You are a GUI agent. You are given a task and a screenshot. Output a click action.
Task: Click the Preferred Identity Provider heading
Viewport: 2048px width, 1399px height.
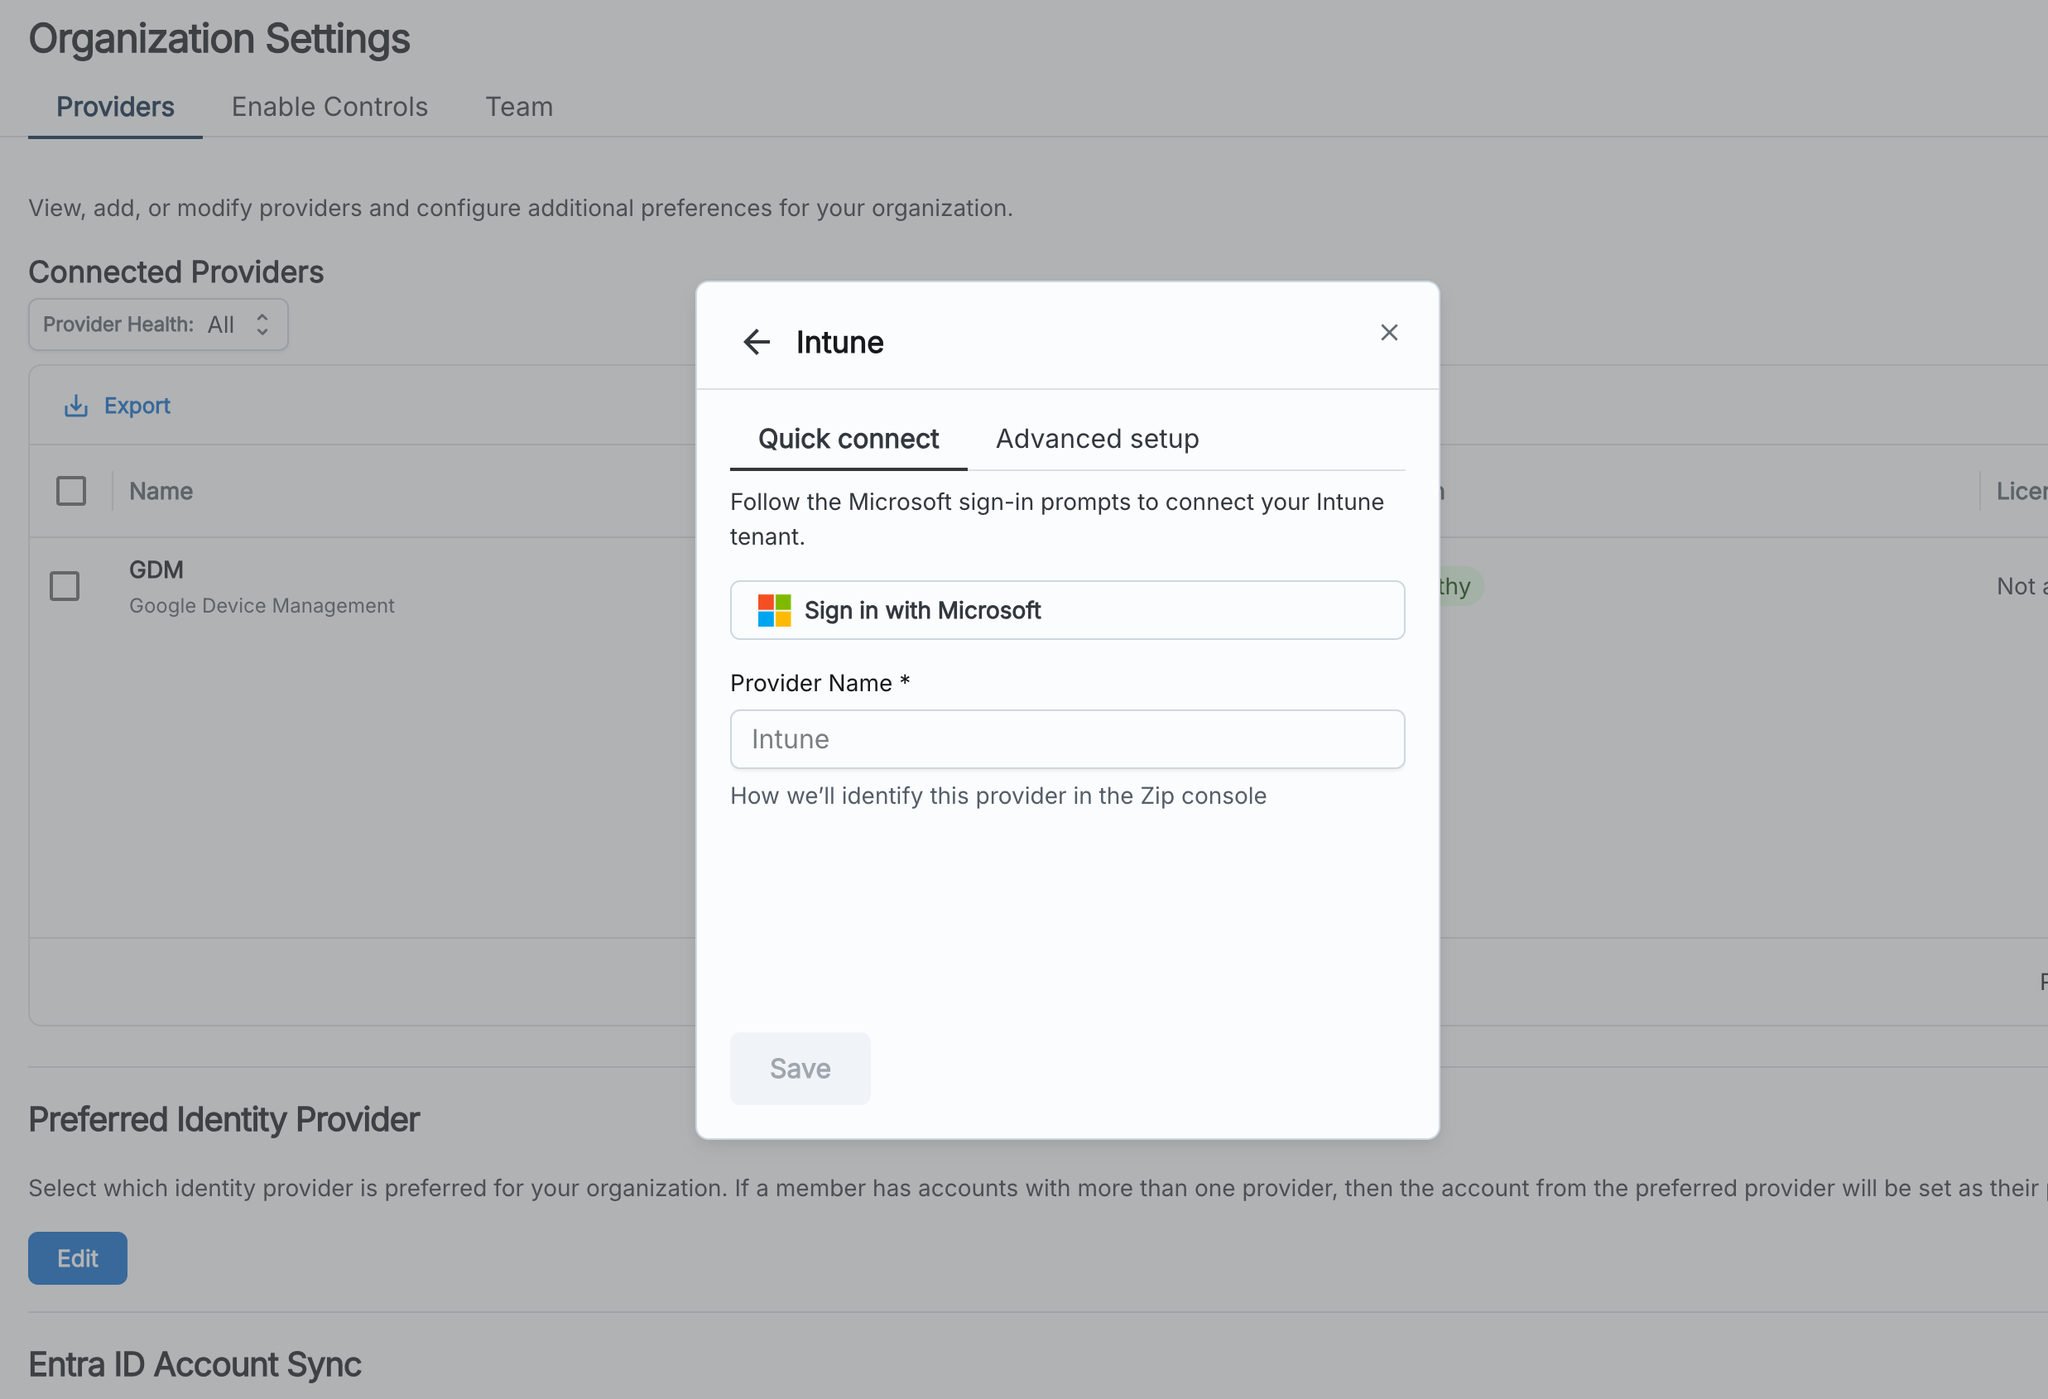click(224, 1119)
